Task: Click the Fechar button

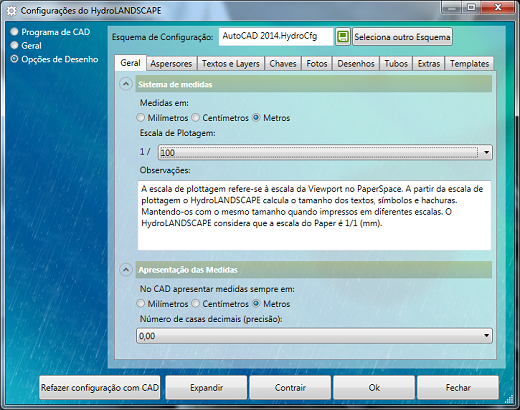Action: (x=458, y=388)
